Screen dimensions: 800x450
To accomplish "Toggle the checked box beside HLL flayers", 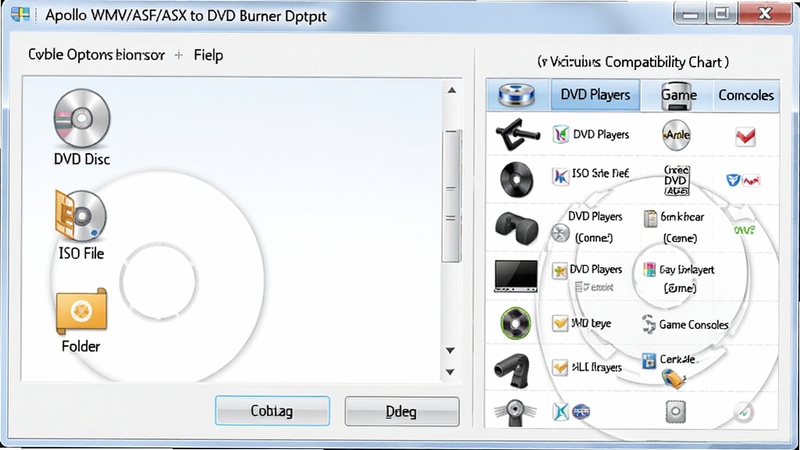I will 560,367.
